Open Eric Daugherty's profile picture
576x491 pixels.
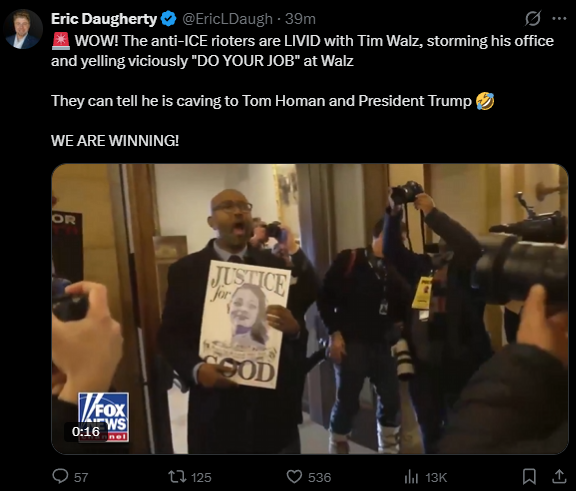click(23, 29)
